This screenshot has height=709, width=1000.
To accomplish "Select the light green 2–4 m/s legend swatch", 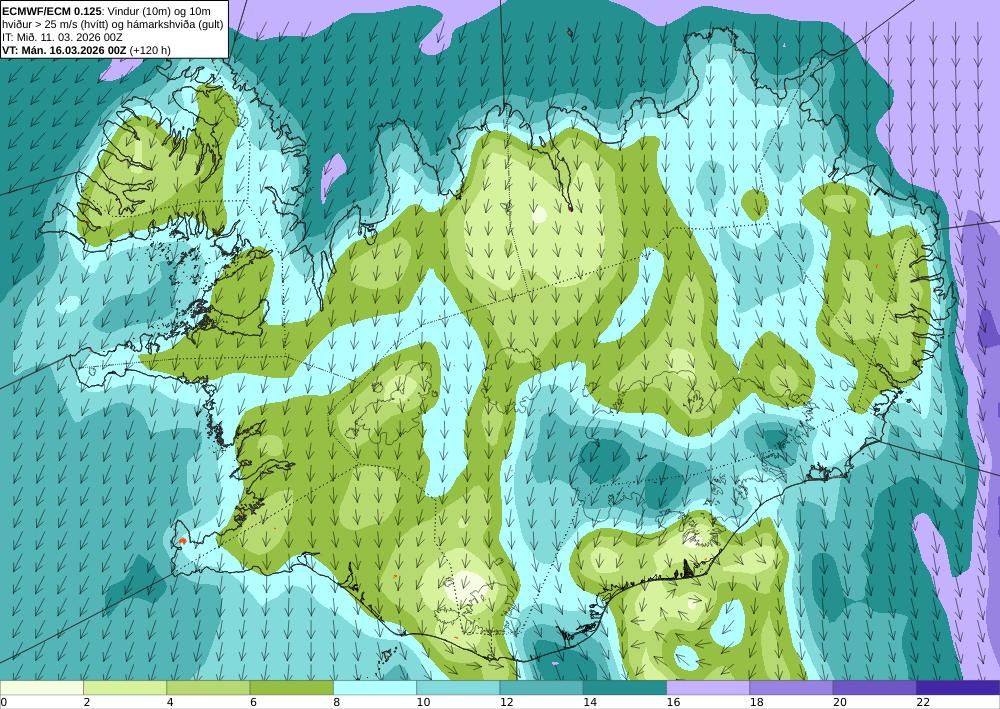I will point(125,688).
